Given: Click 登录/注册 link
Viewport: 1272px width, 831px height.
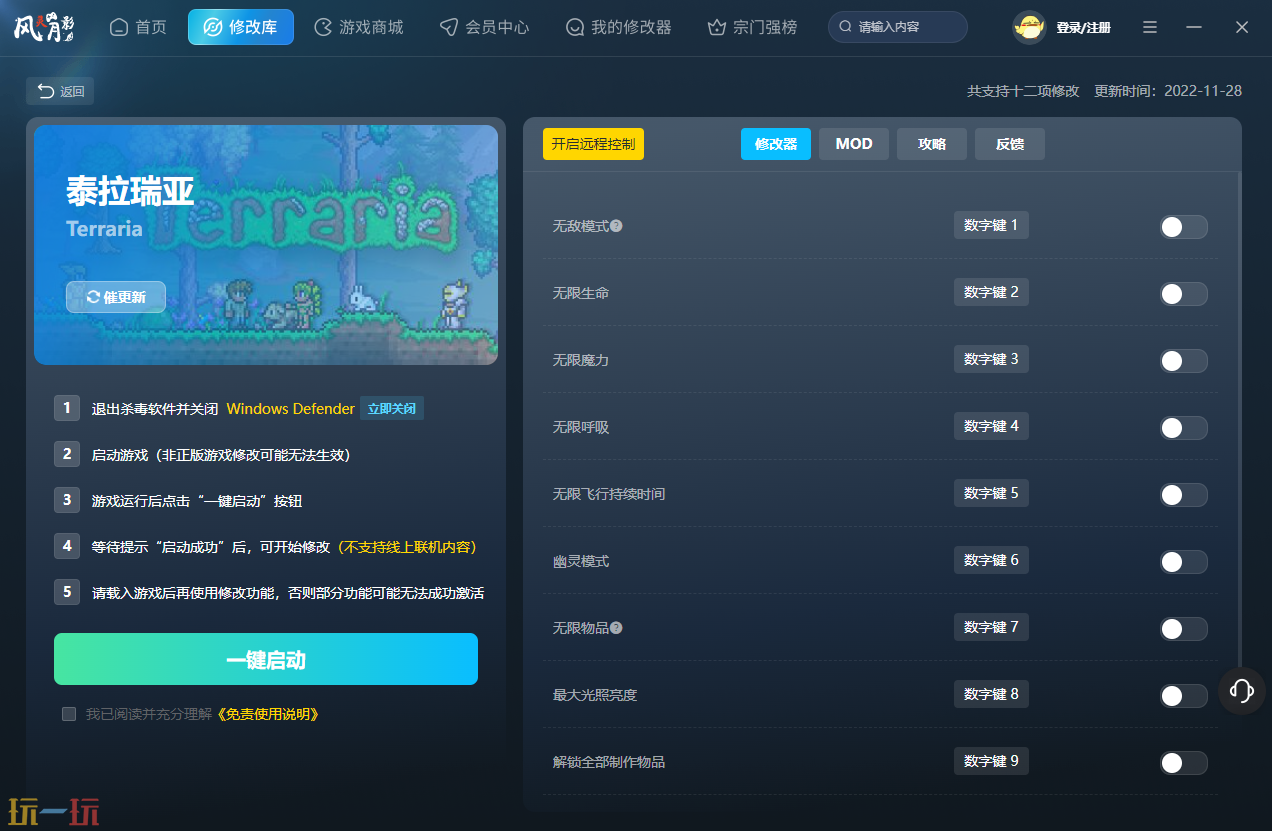Looking at the screenshot, I should click(x=1083, y=28).
